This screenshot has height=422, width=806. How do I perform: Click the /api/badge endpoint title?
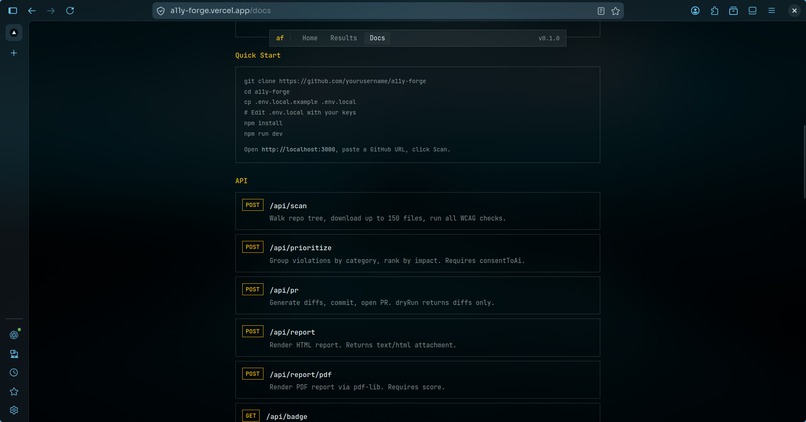[x=286, y=416]
